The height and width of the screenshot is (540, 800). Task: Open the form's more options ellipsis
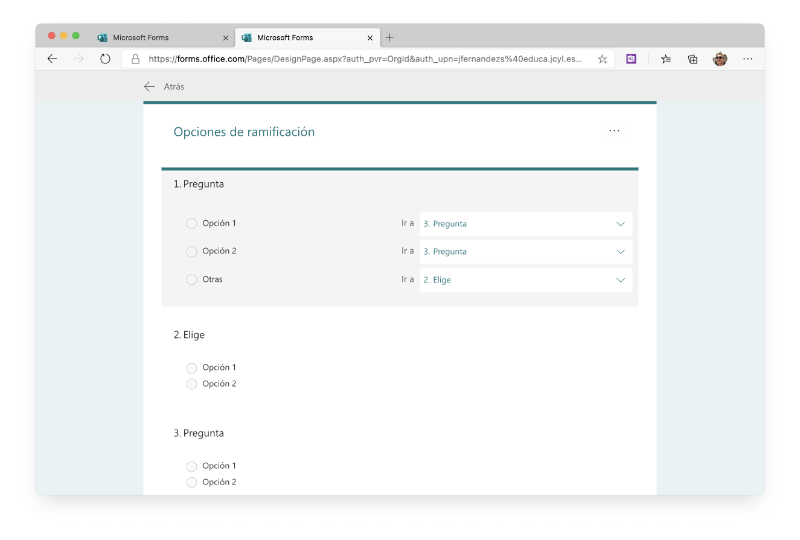pyautogui.click(x=614, y=131)
